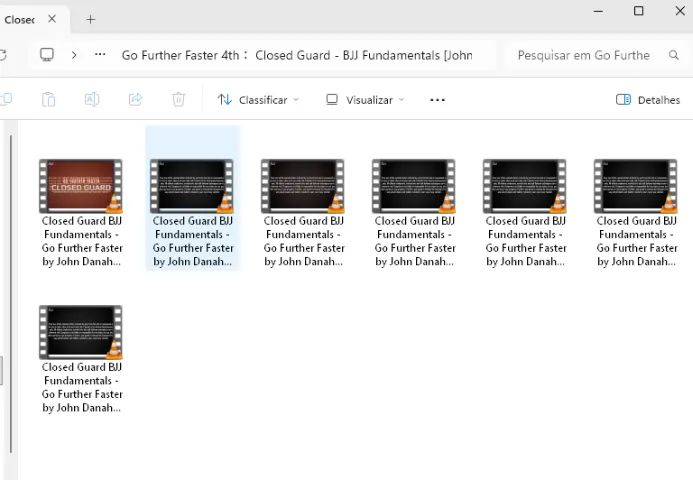The image size is (693, 480).
Task: Go to the Go Further Faster 4th breadcrumb
Action: pos(180,55)
